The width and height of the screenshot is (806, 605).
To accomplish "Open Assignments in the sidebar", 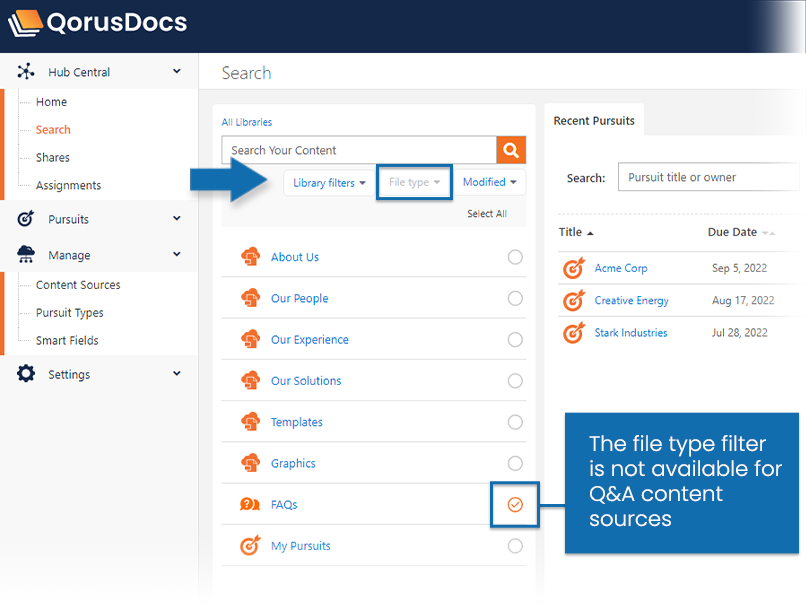I will (x=68, y=185).
